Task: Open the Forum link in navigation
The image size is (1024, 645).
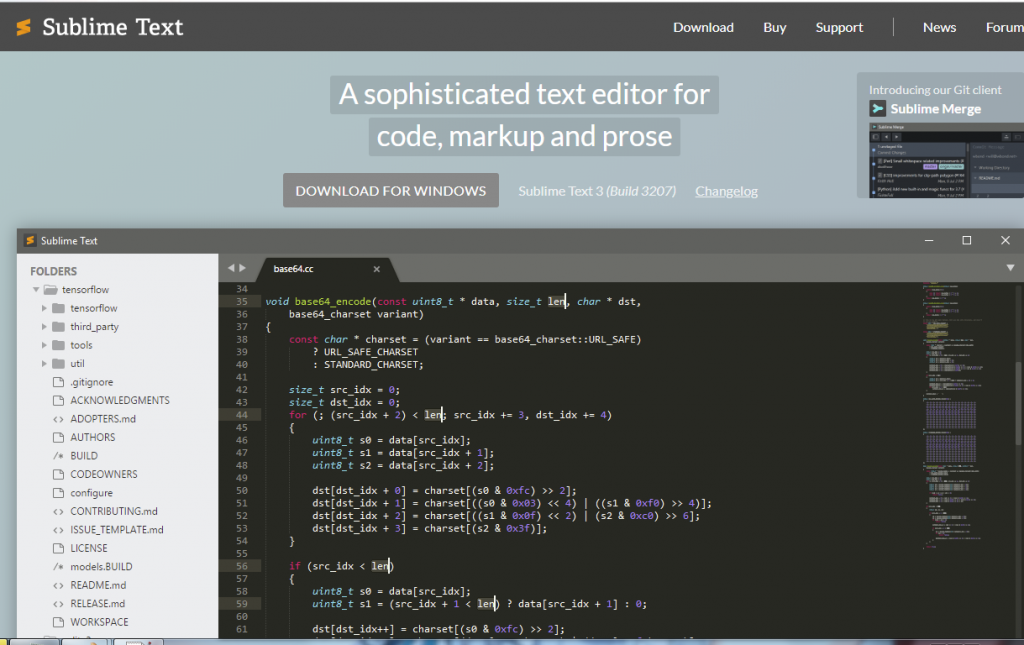Action: [x=1004, y=27]
